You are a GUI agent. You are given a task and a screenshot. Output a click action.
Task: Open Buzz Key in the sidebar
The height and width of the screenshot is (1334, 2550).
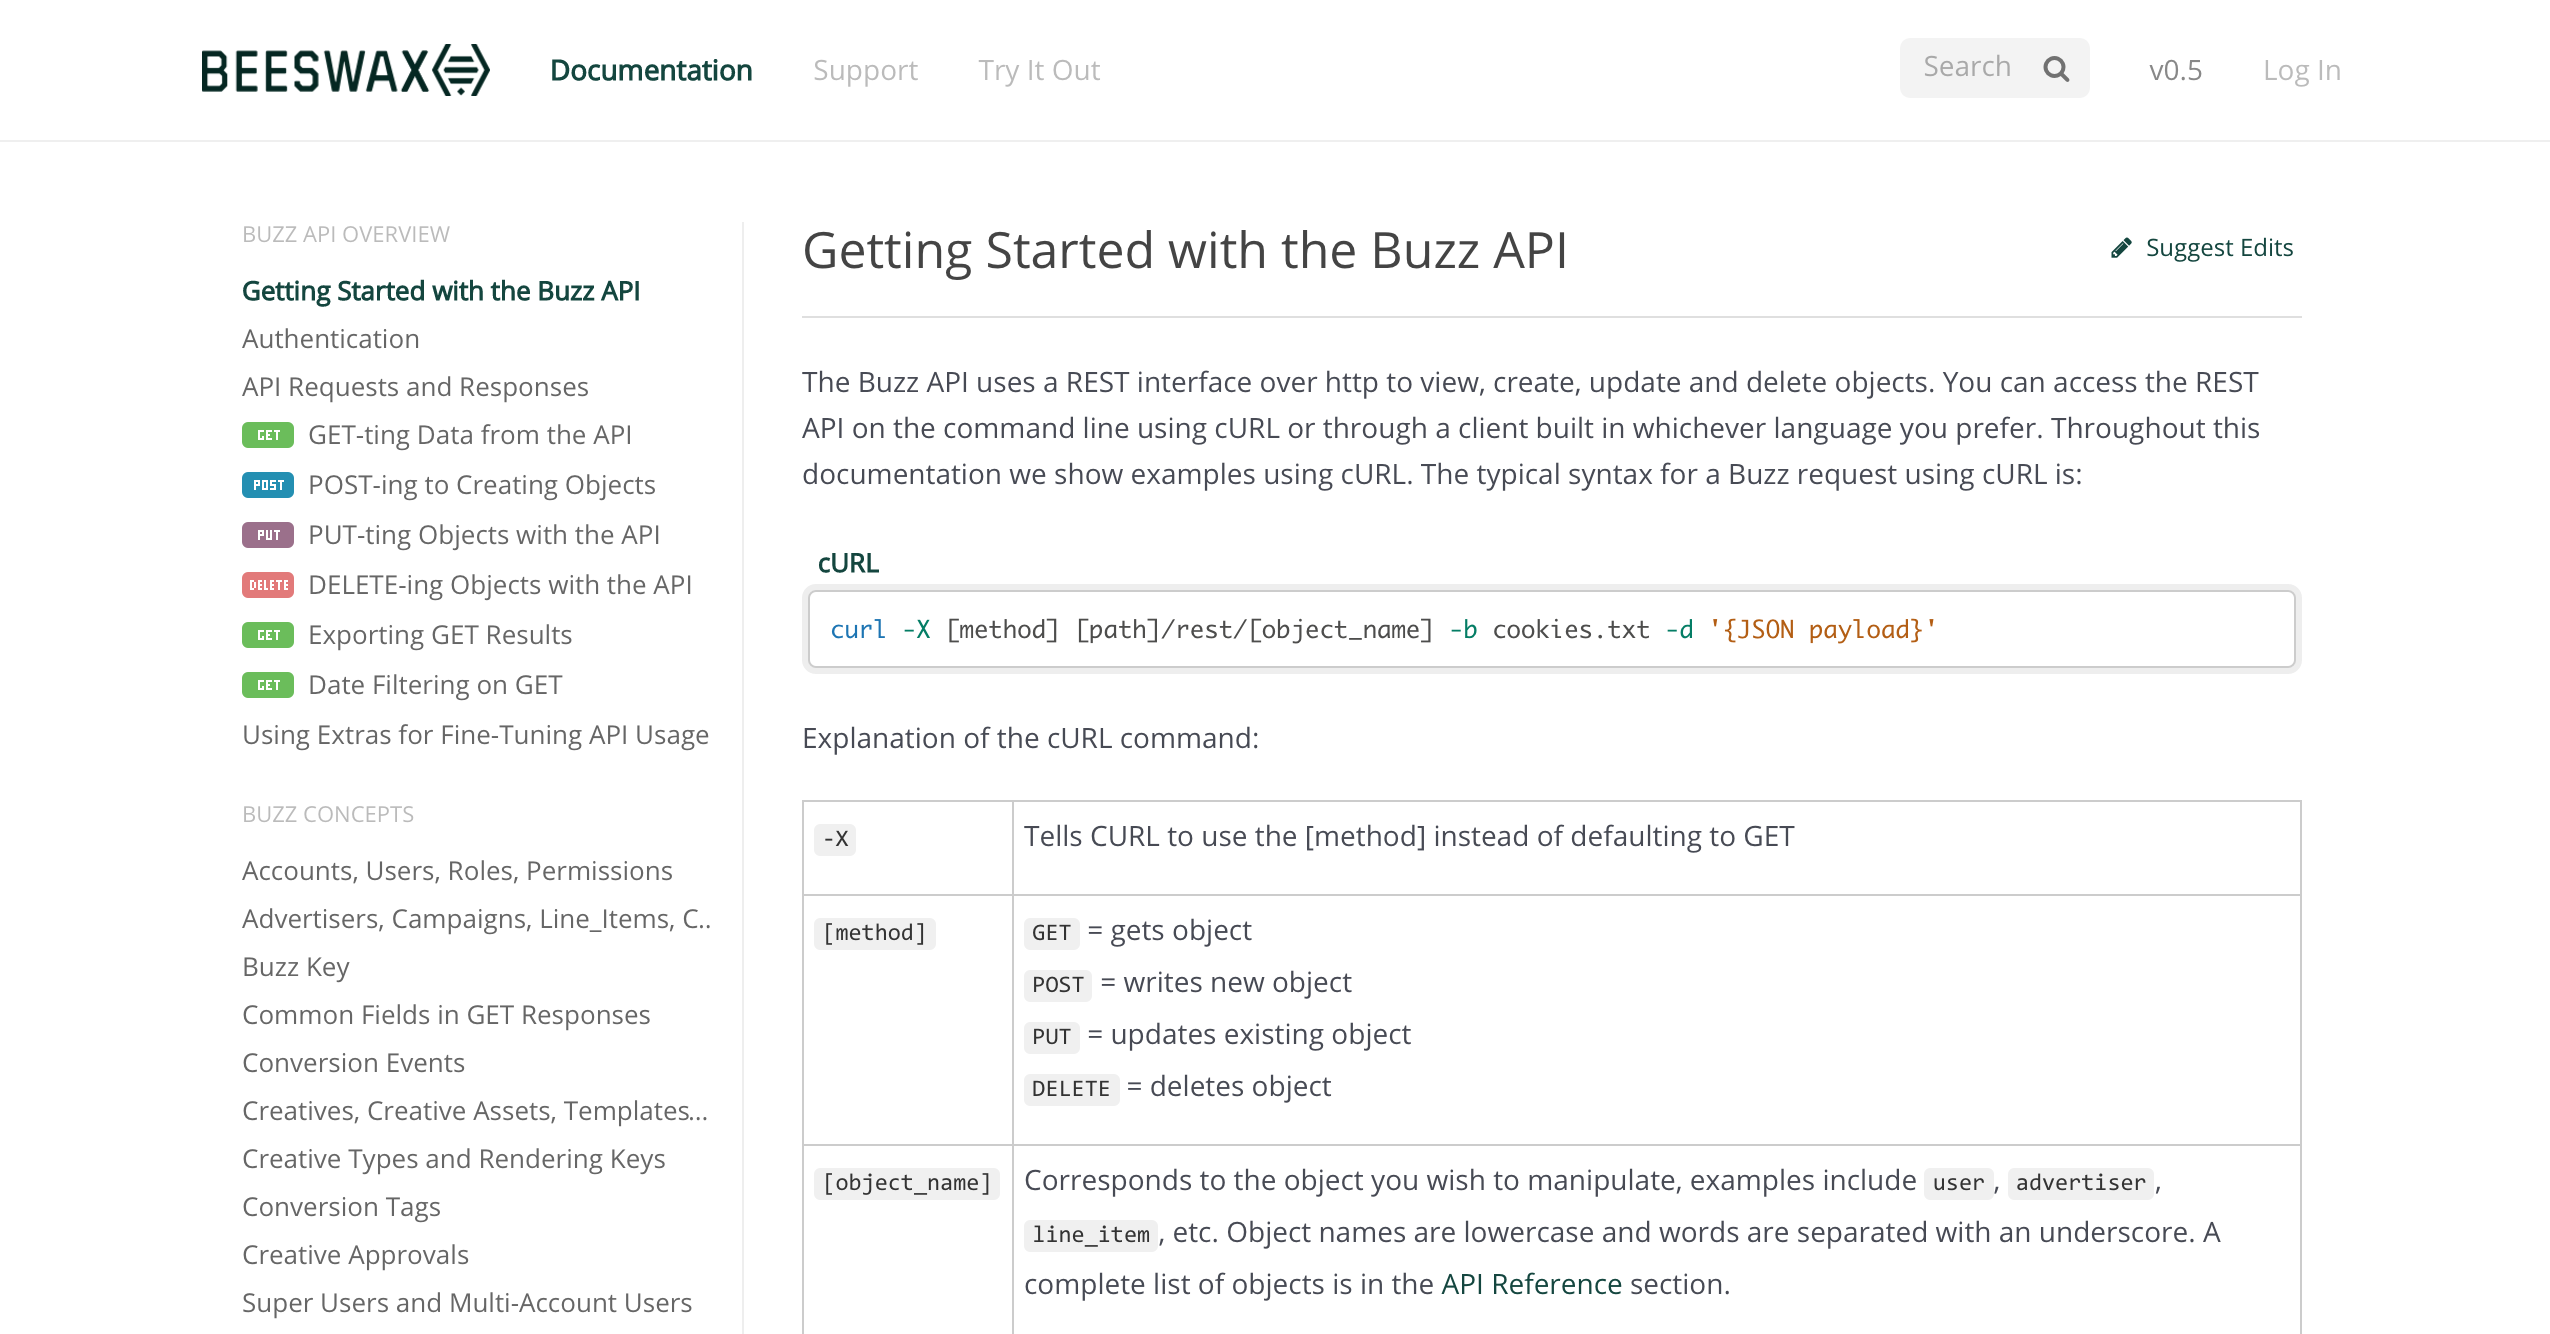click(x=295, y=967)
